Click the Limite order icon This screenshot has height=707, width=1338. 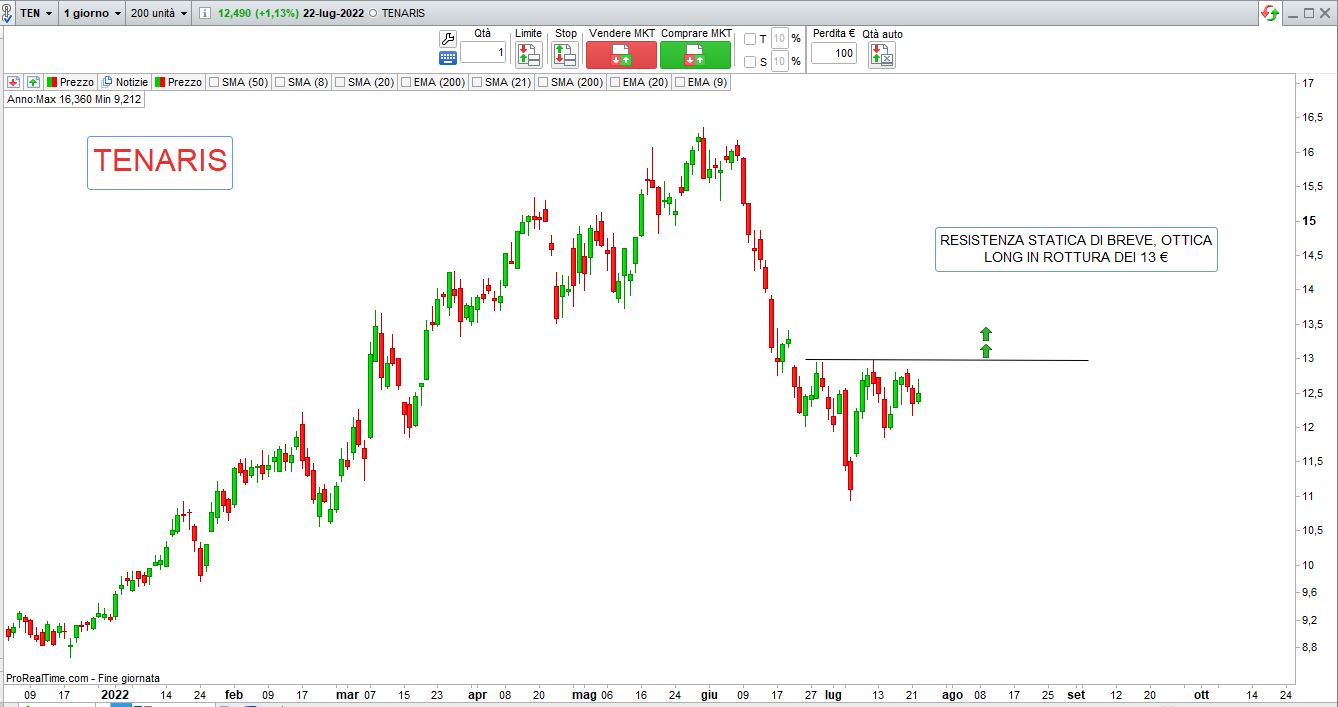tap(528, 55)
